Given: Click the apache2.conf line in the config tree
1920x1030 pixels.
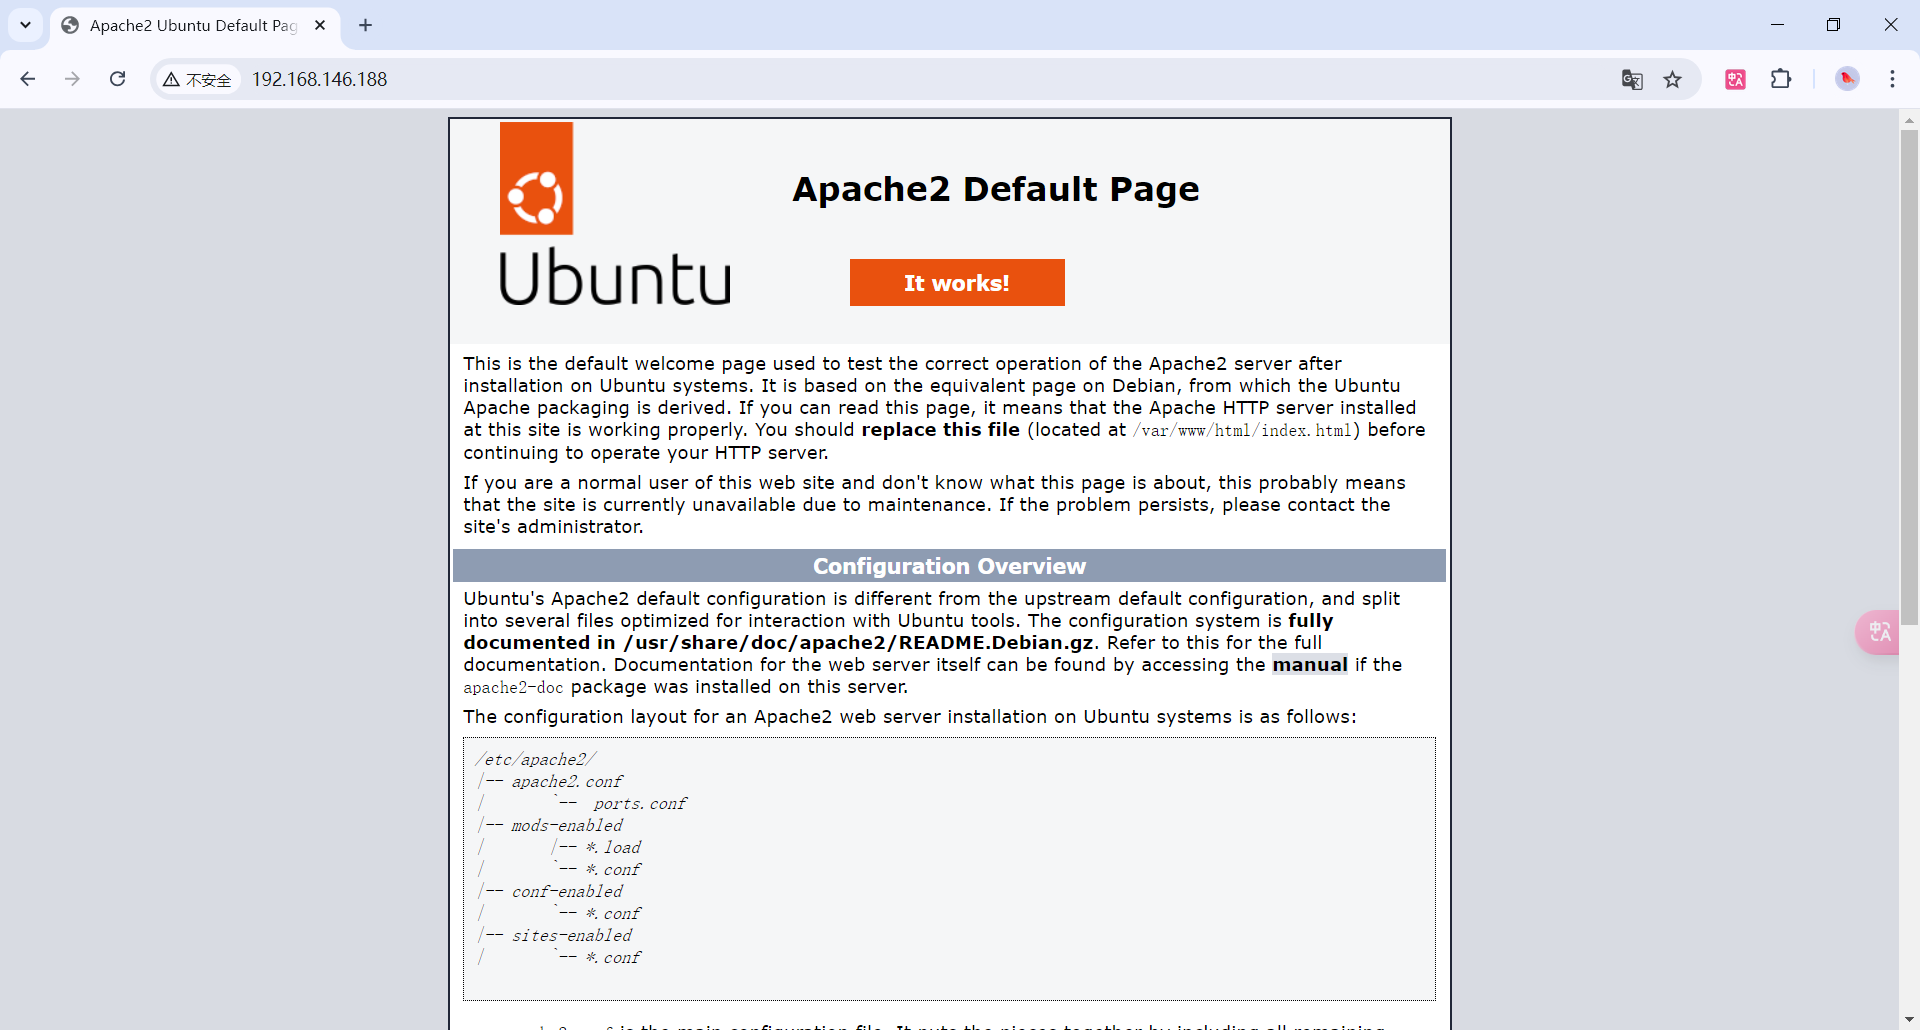Looking at the screenshot, I should tap(567, 782).
